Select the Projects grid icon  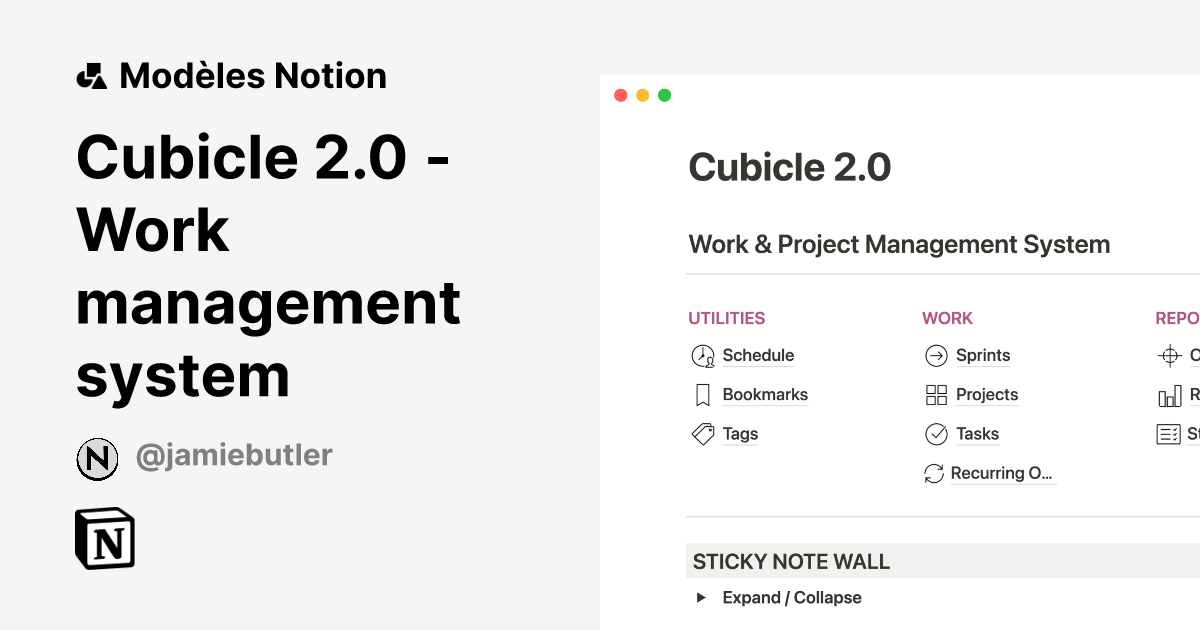(936, 394)
